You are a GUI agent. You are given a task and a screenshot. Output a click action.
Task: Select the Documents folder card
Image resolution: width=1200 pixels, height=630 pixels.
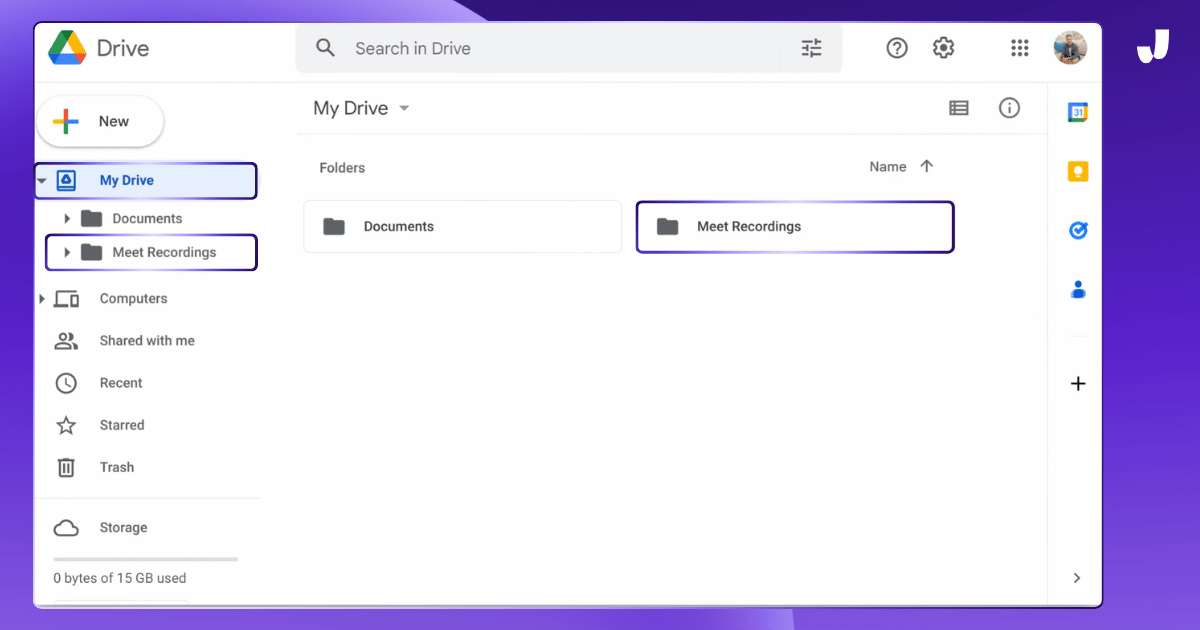tap(463, 227)
